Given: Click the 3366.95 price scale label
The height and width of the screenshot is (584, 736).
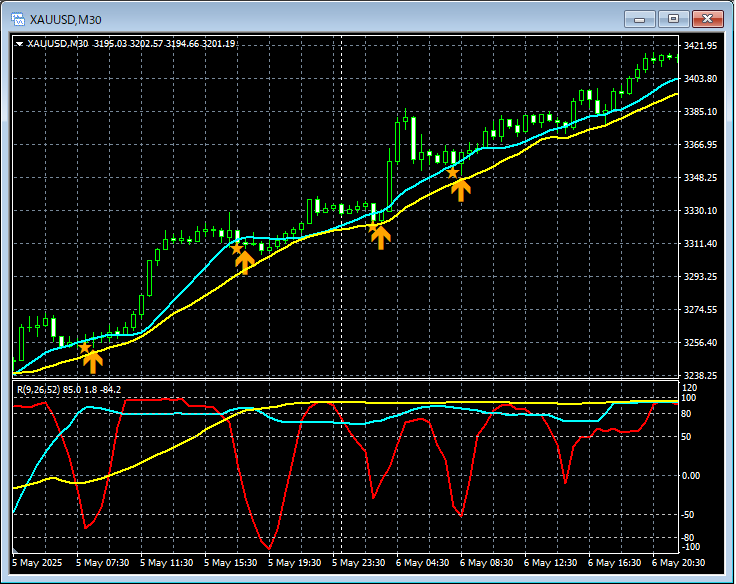Looking at the screenshot, I should pyautogui.click(x=700, y=144).
